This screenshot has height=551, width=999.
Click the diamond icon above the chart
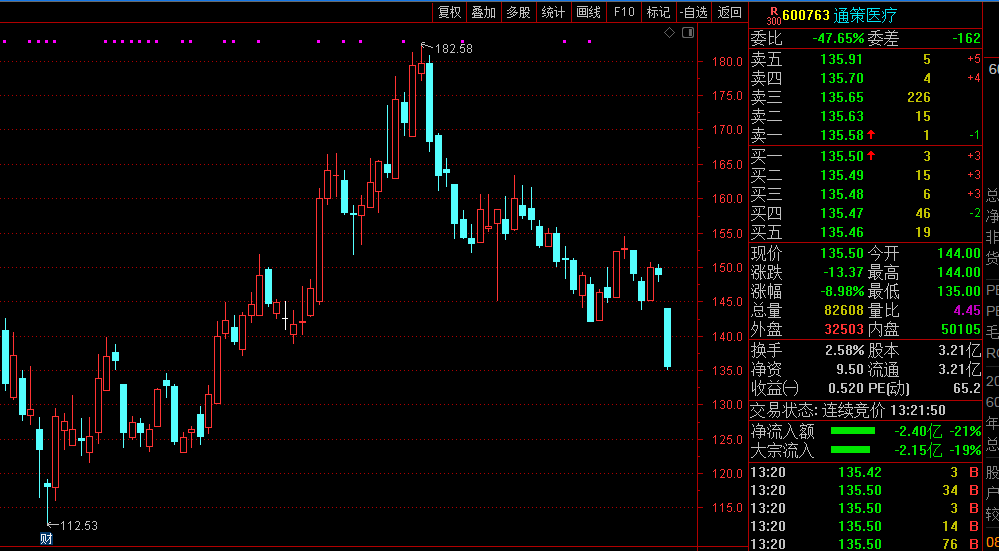click(669, 33)
